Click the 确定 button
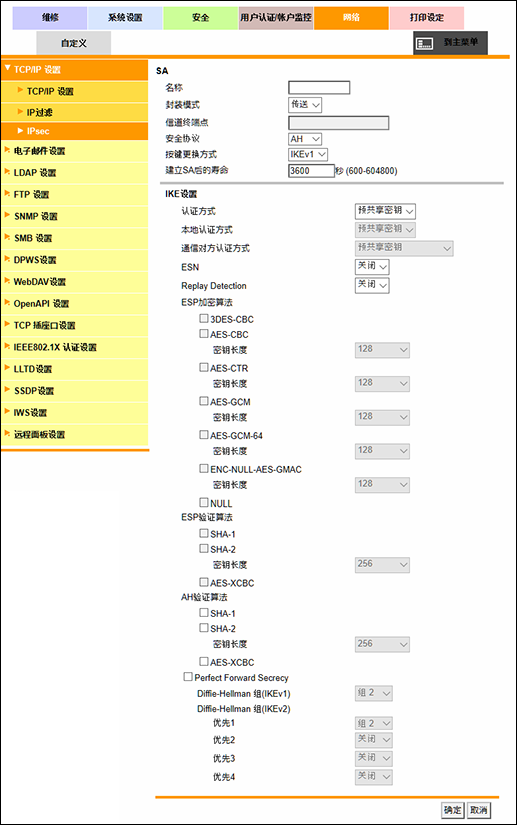517x825 pixels. pyautogui.click(x=452, y=810)
